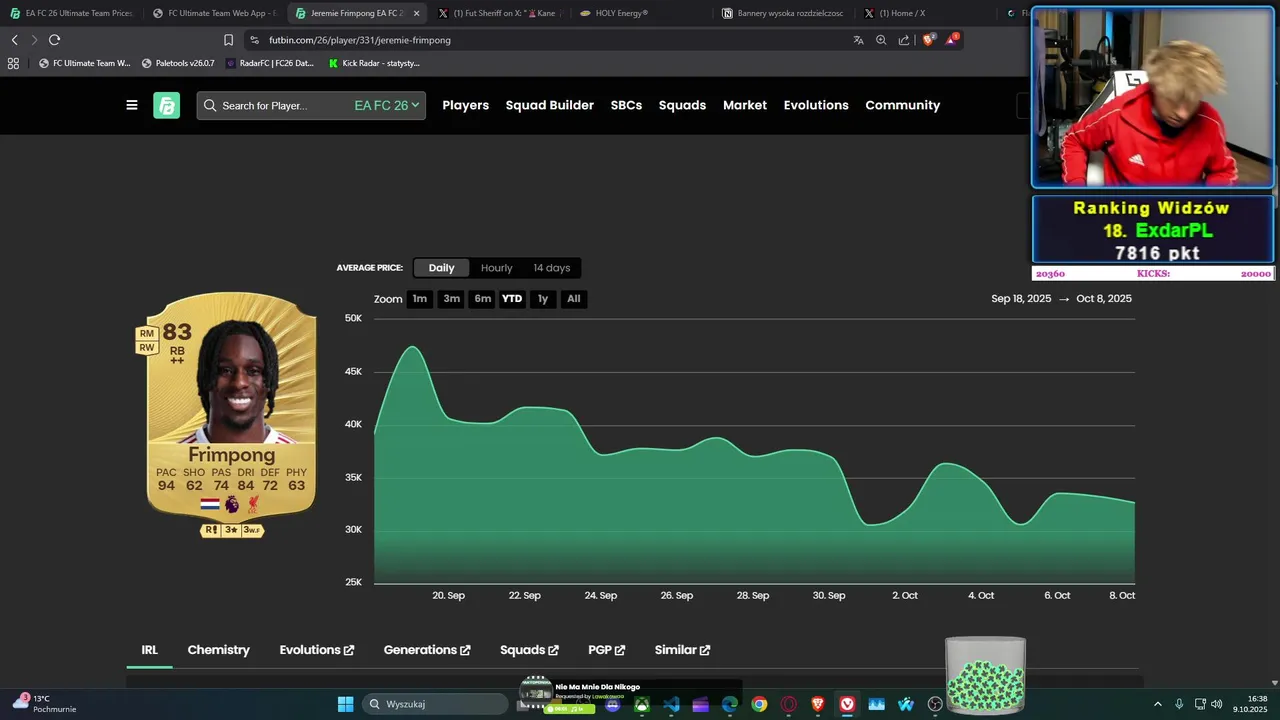Open the Community menu
Screen dimensions: 1280x720
903,105
